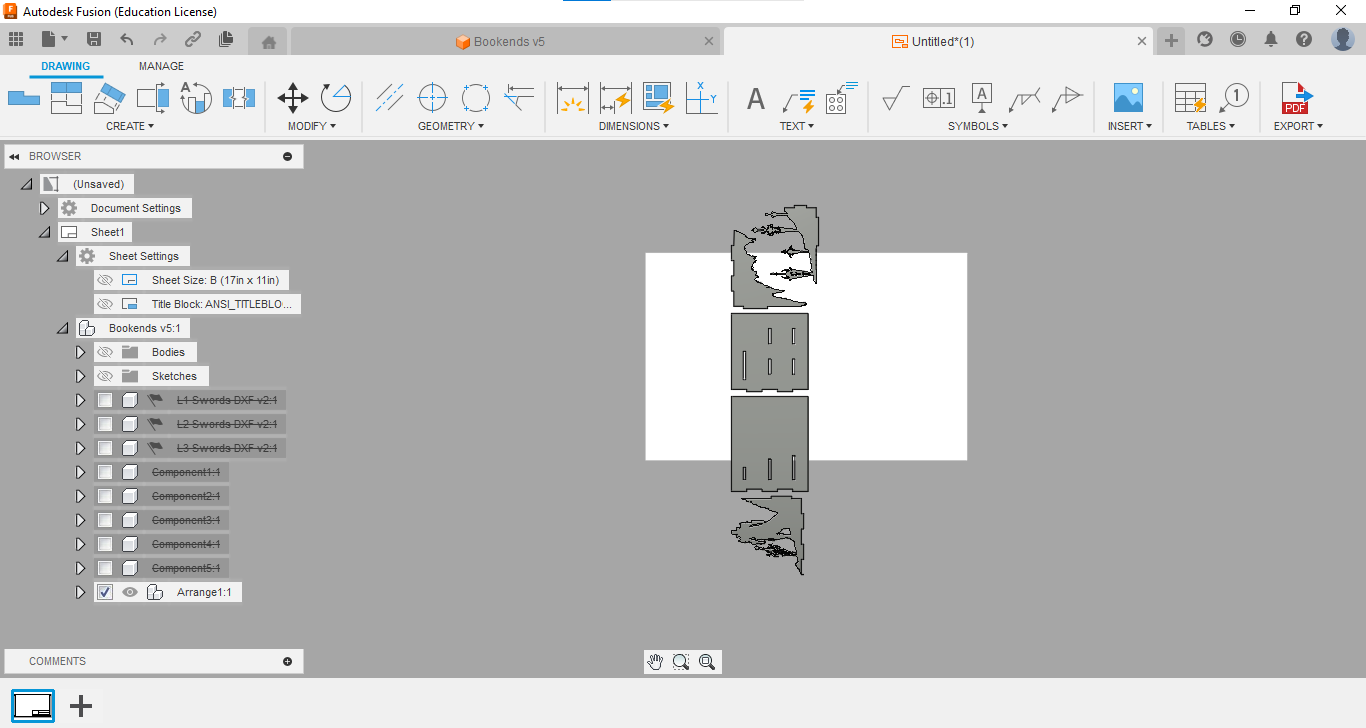Uncheck the Arrange1:1 checkbox

pos(105,592)
